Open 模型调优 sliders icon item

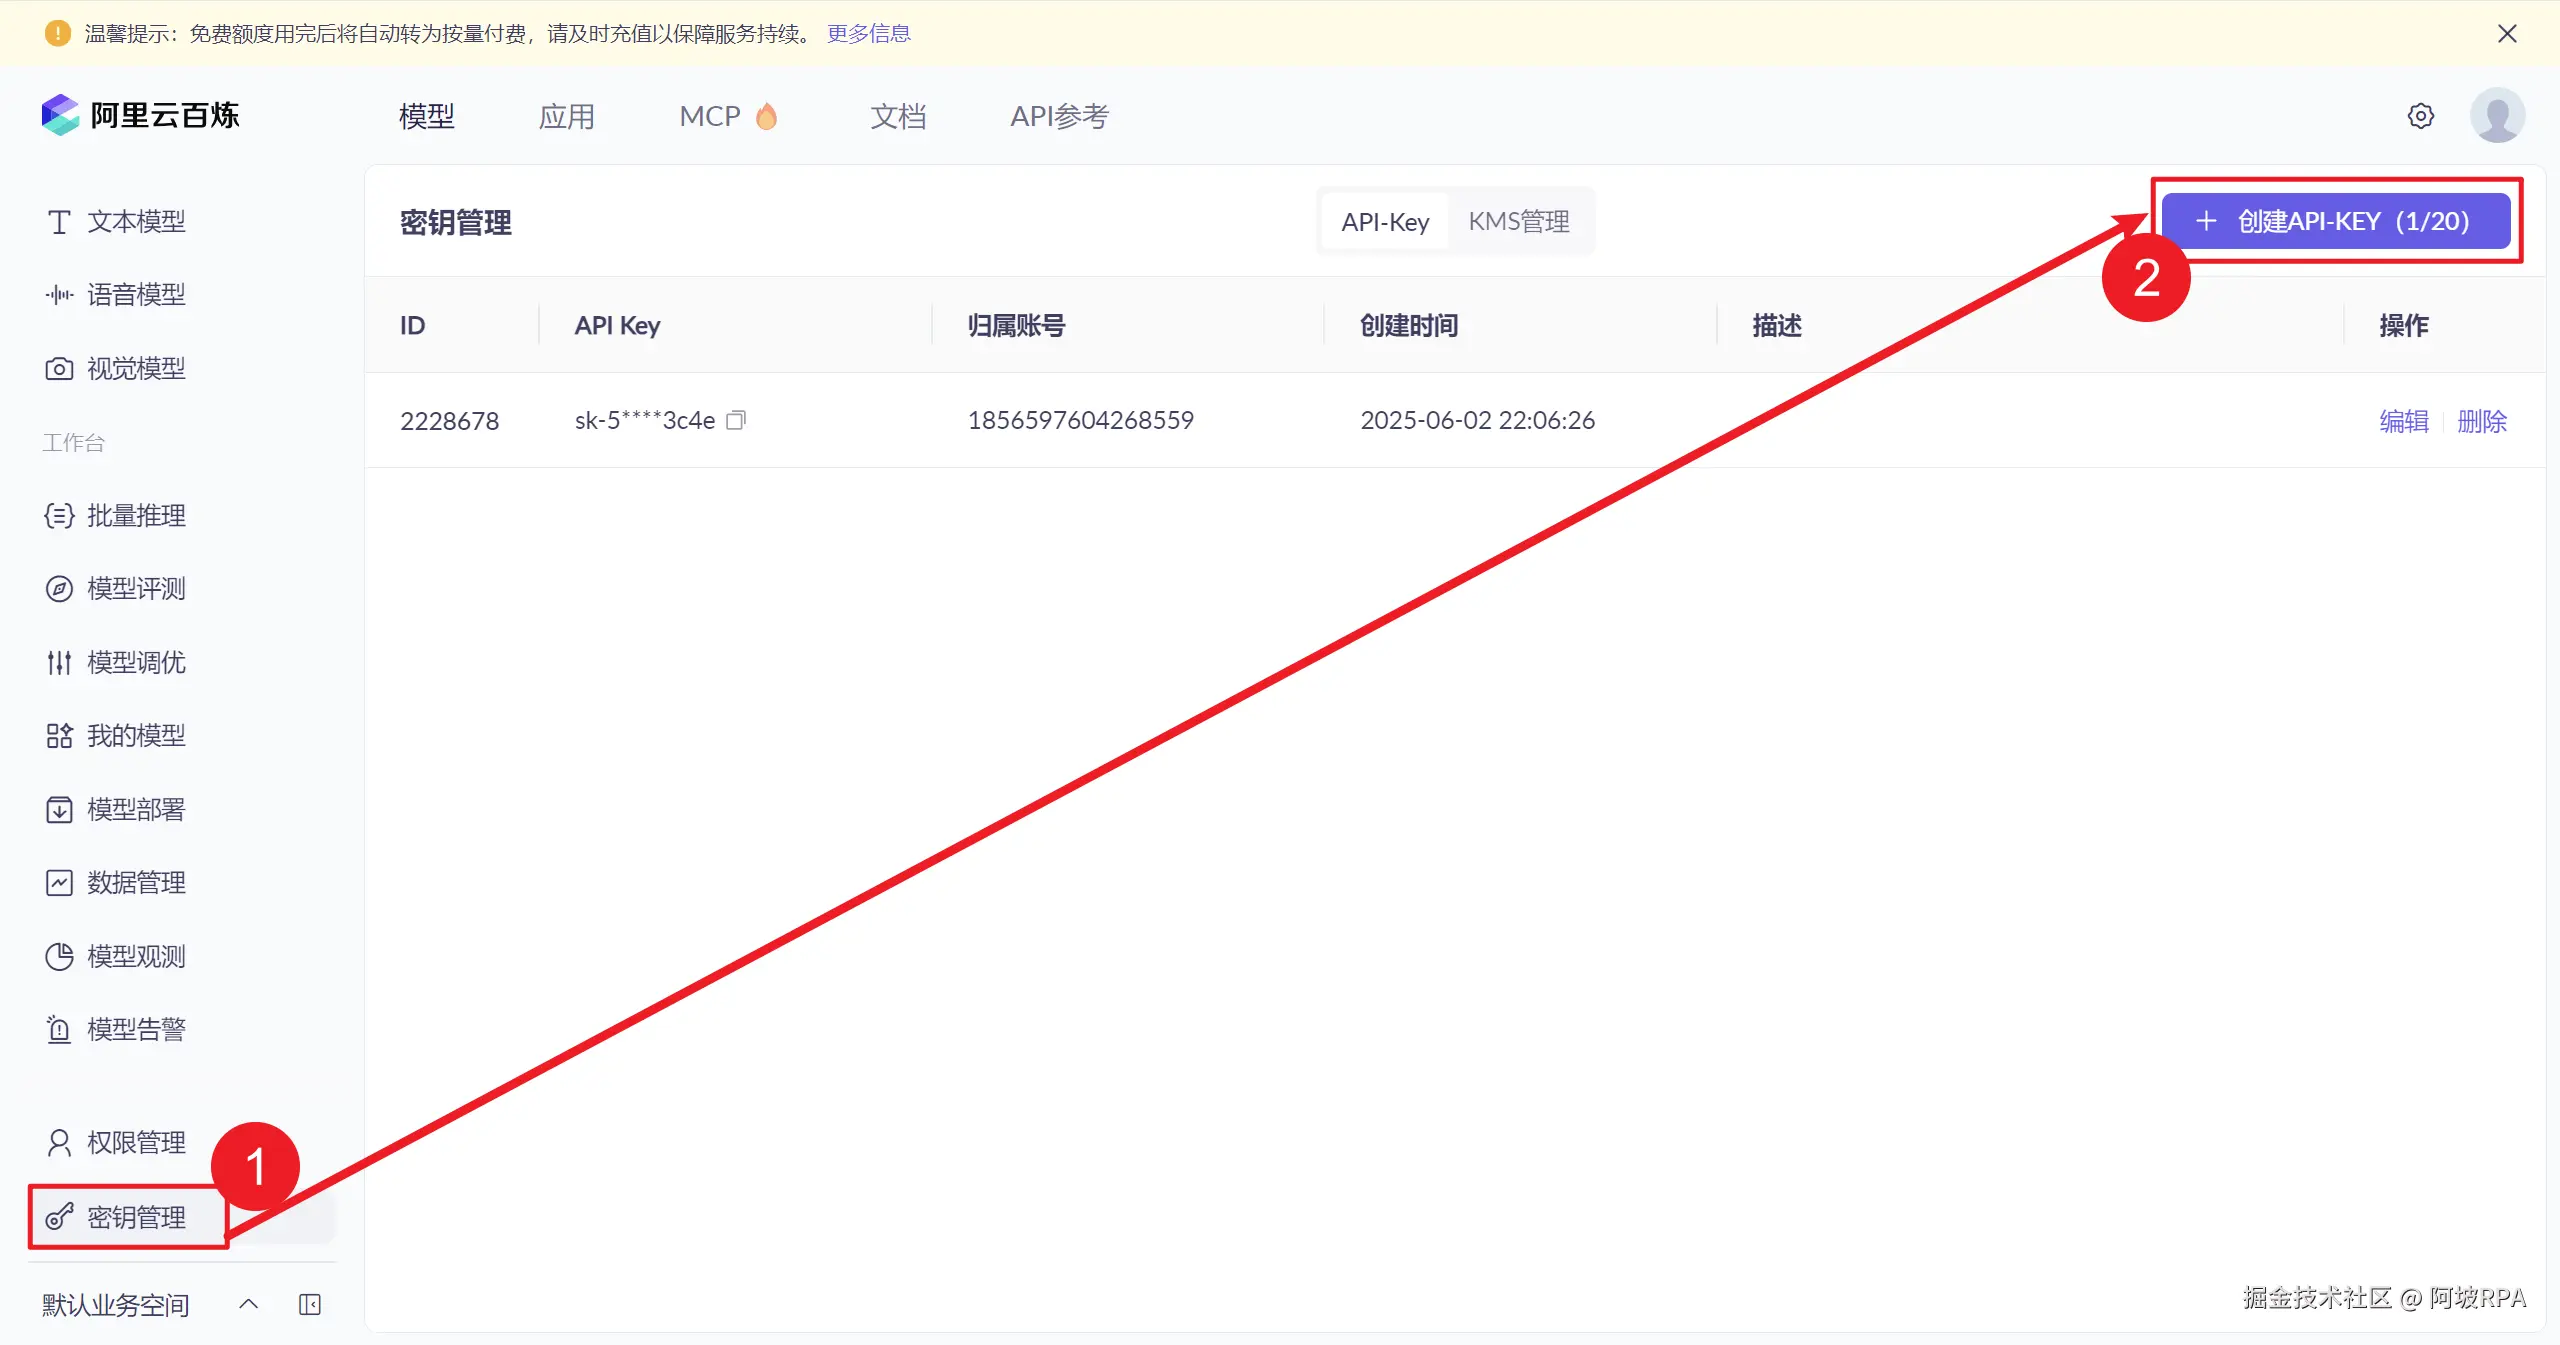pos(59,663)
